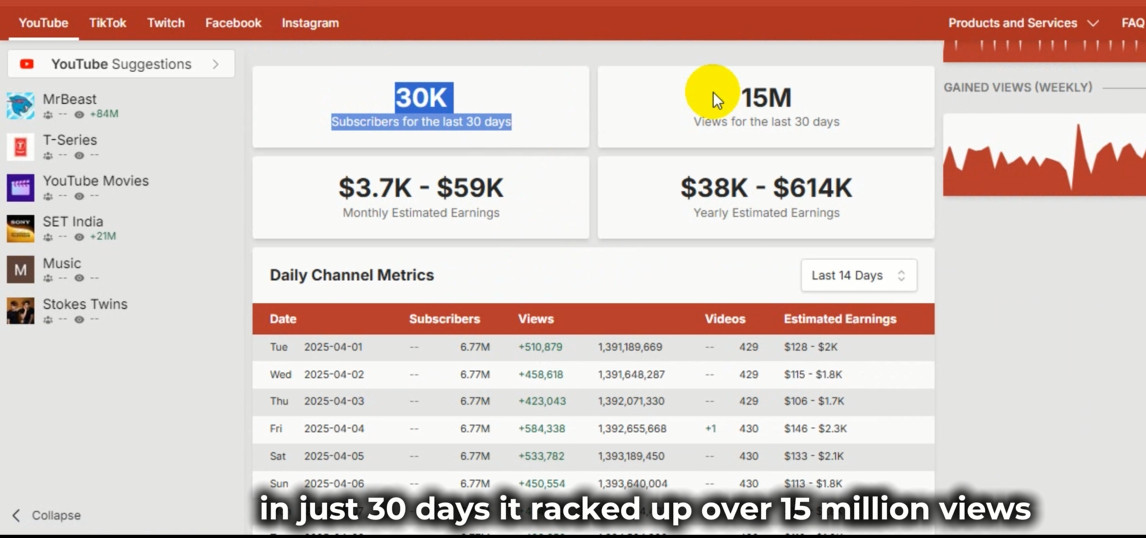
Task: Switch to the YouTube platform tab
Action: (x=43, y=23)
